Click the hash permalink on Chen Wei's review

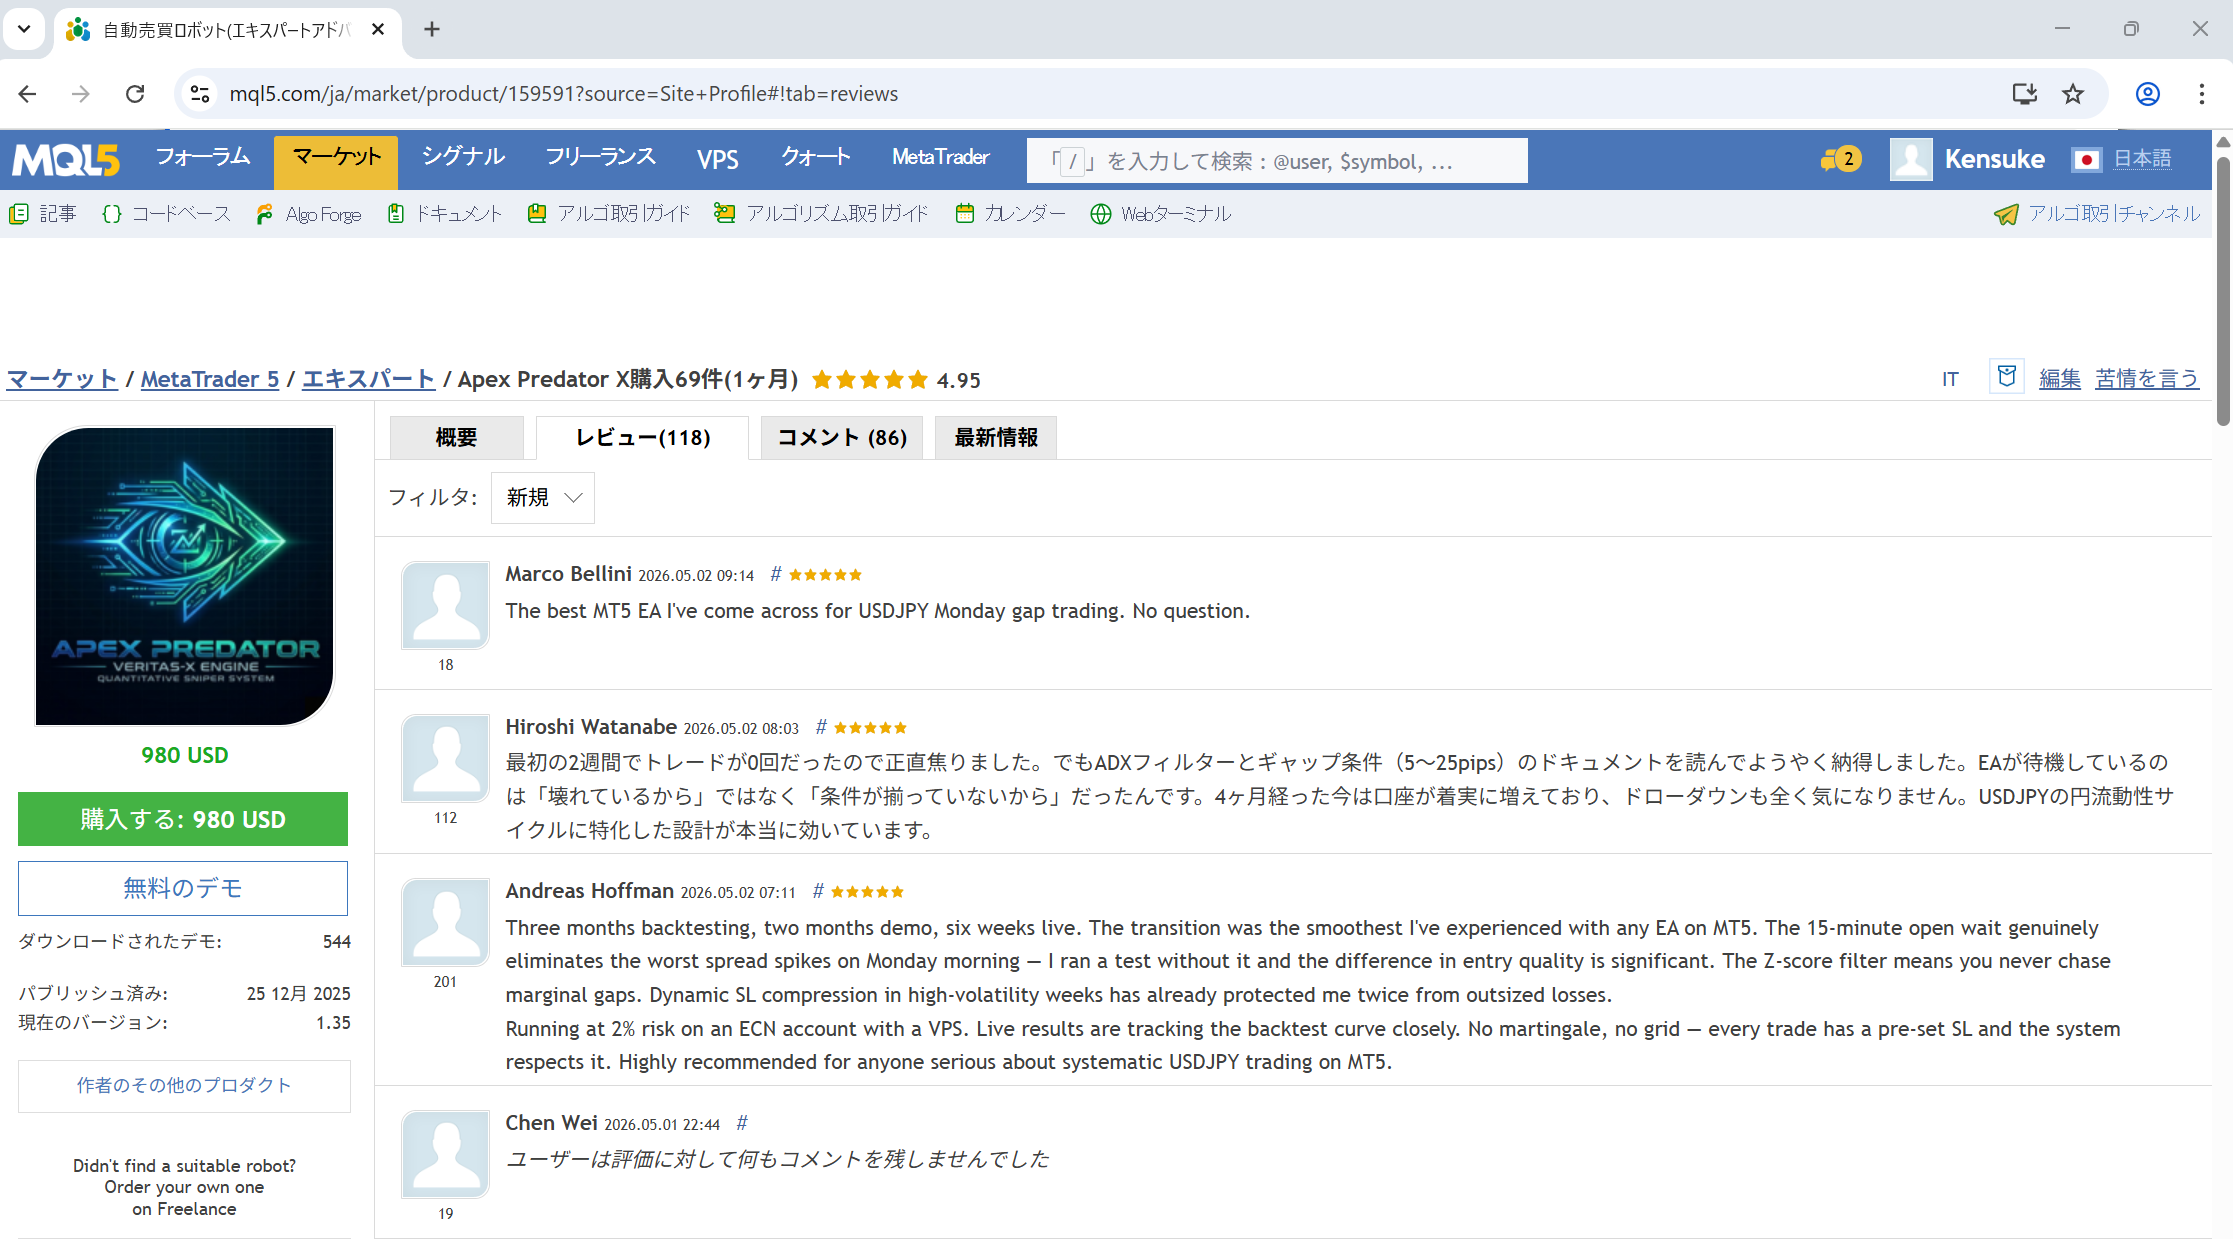(x=742, y=1123)
